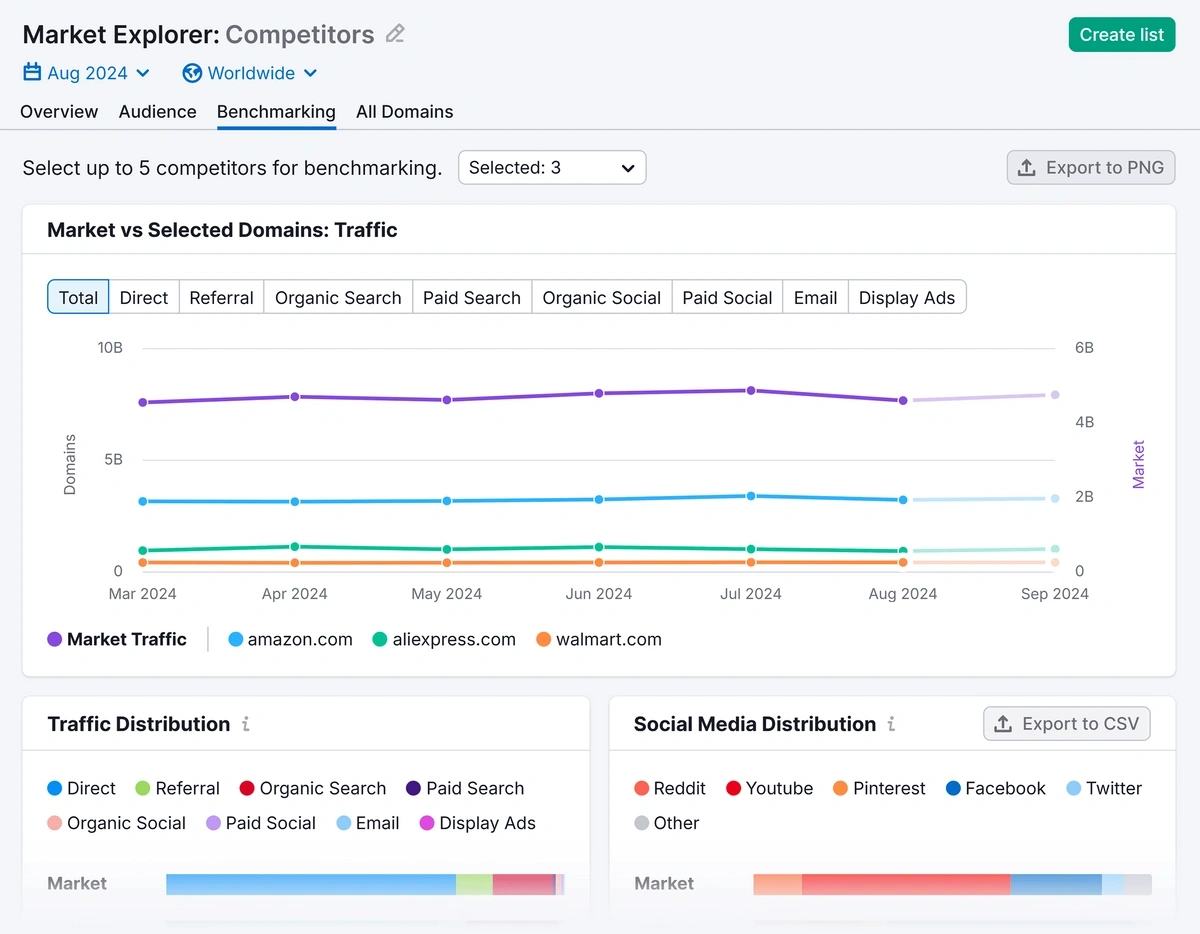Viewport: 1200px width, 934px height.
Task: Click the globe icon beside Worldwide
Action: (x=192, y=73)
